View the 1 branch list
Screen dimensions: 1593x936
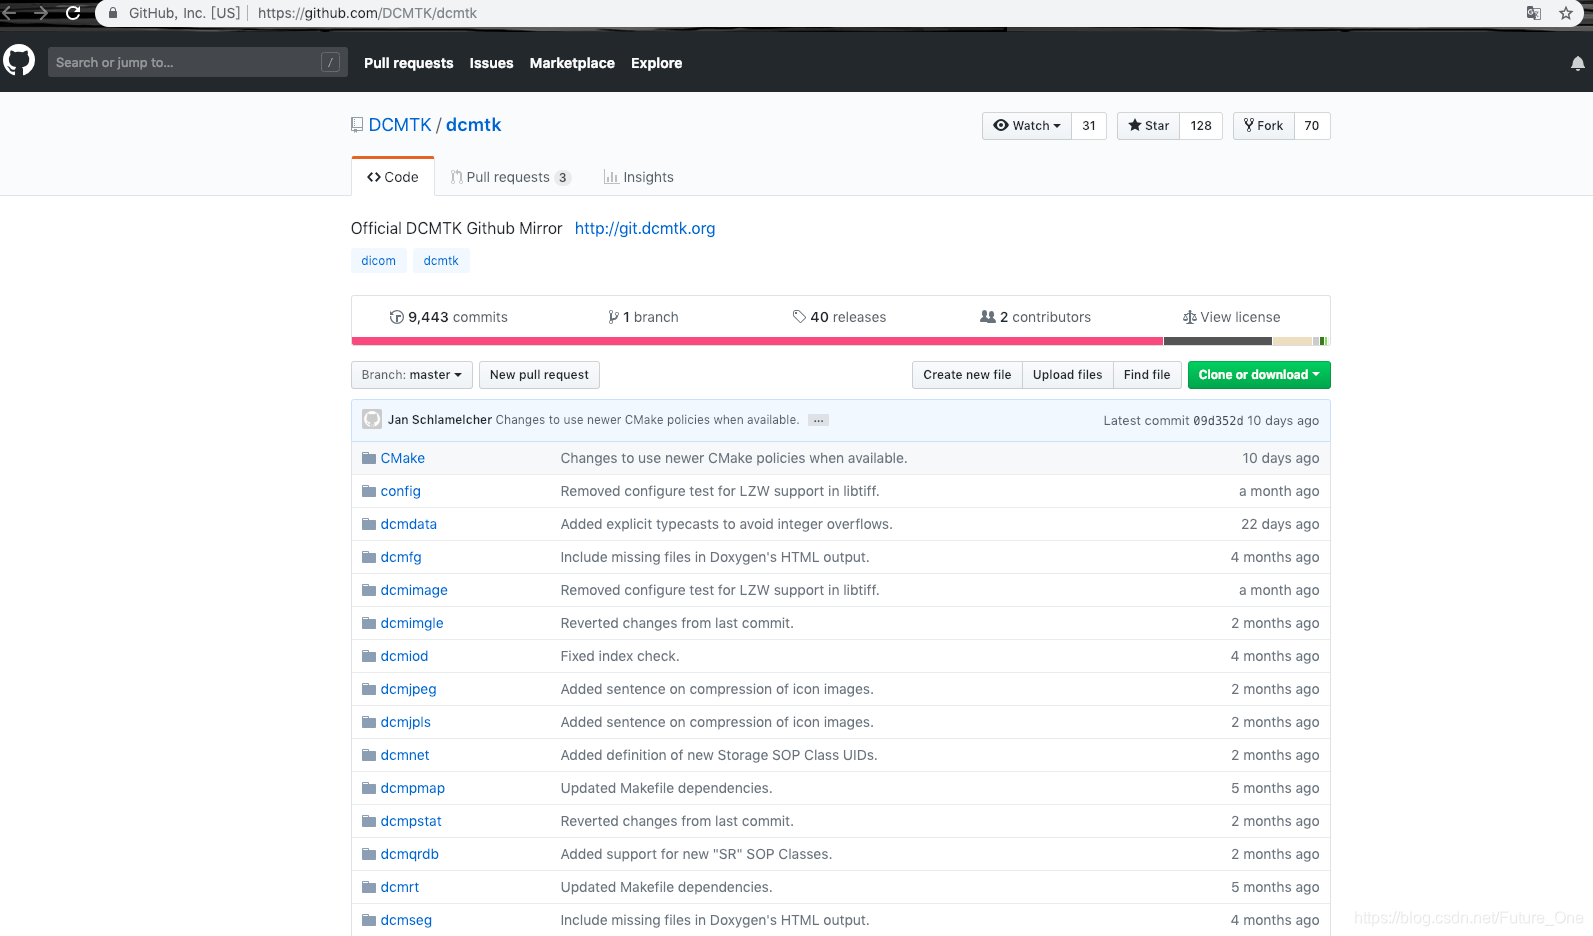pyautogui.click(x=643, y=317)
